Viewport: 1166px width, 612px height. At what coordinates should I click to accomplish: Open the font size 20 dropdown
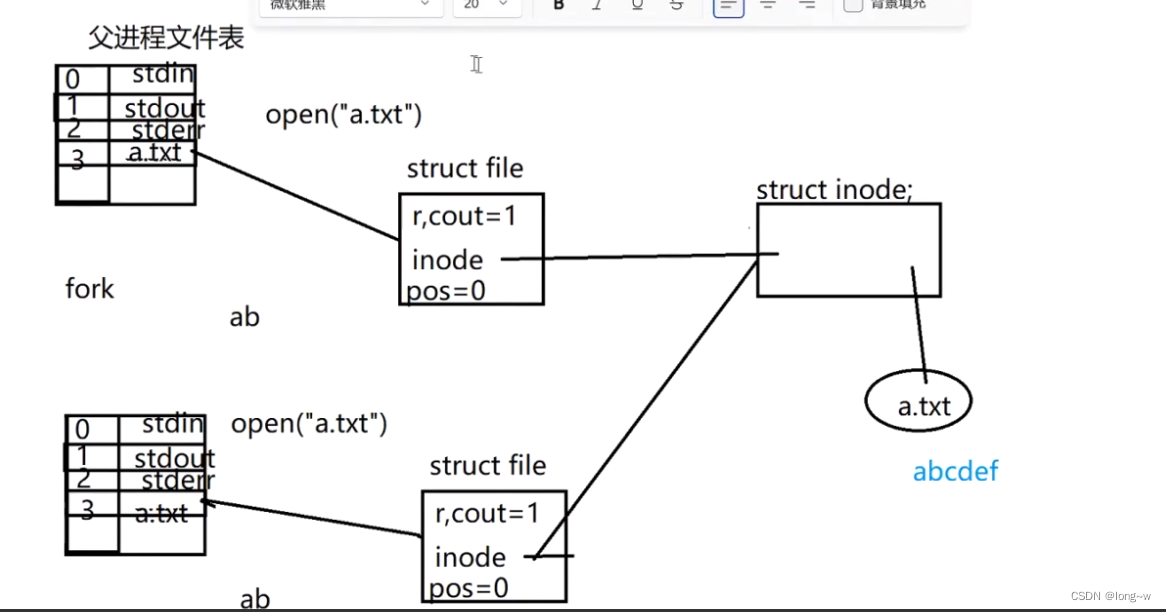tap(486, 6)
